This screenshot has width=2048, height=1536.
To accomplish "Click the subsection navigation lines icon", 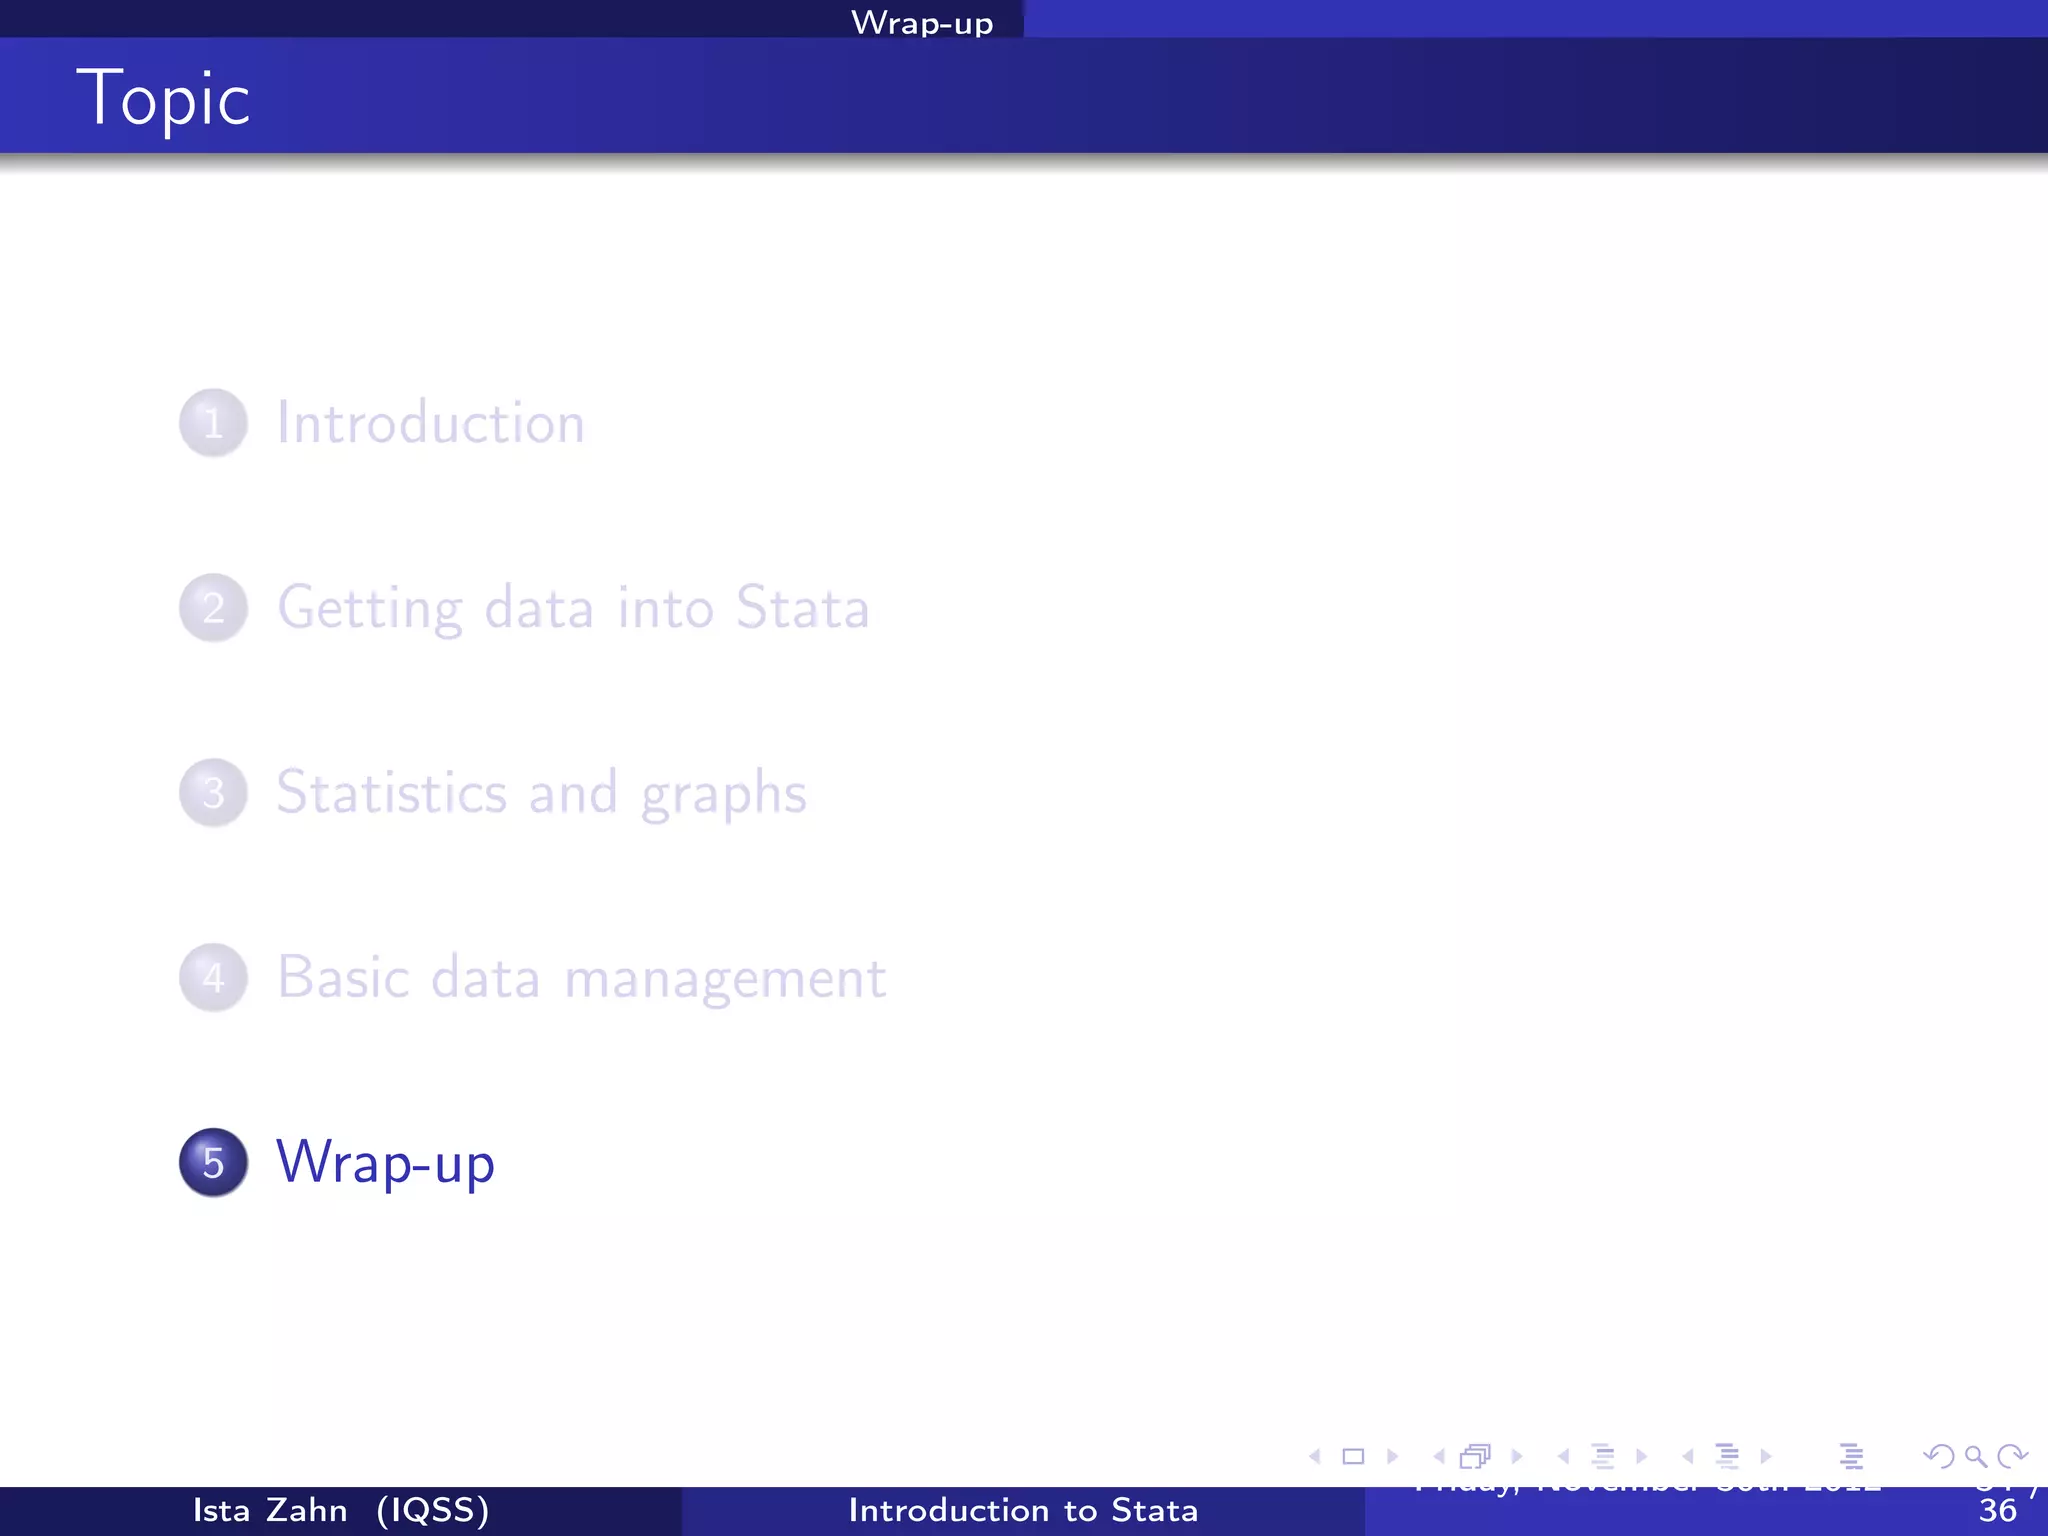I will coord(1603,1457).
